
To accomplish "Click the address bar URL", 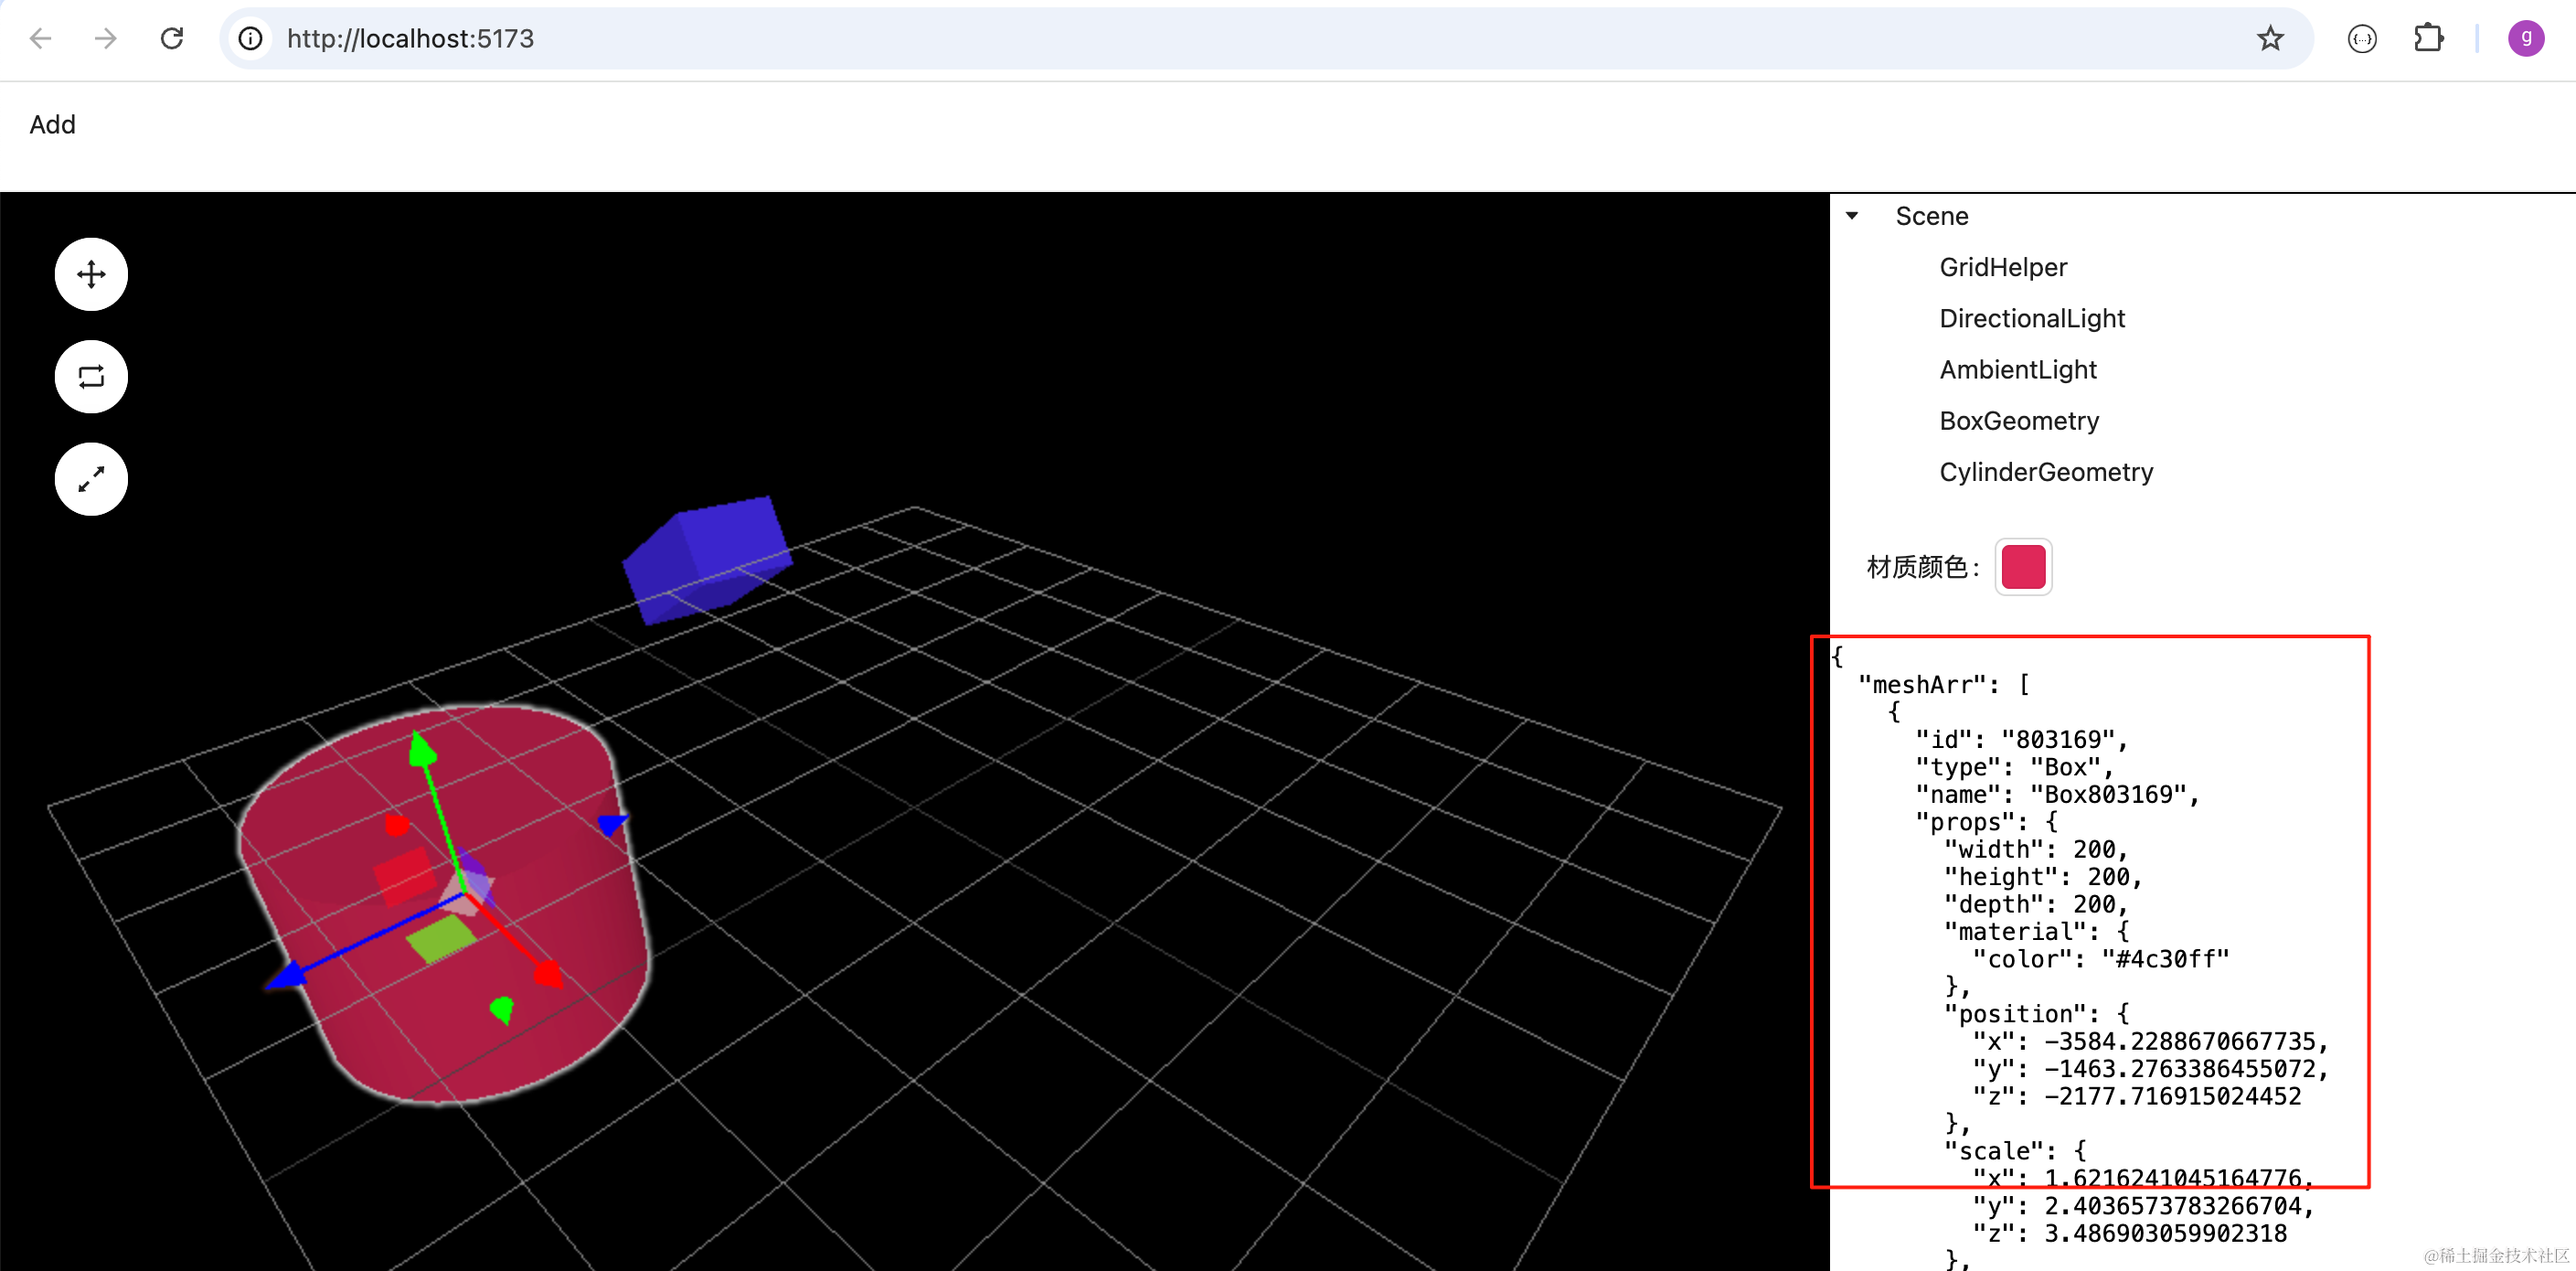I will tap(410, 38).
